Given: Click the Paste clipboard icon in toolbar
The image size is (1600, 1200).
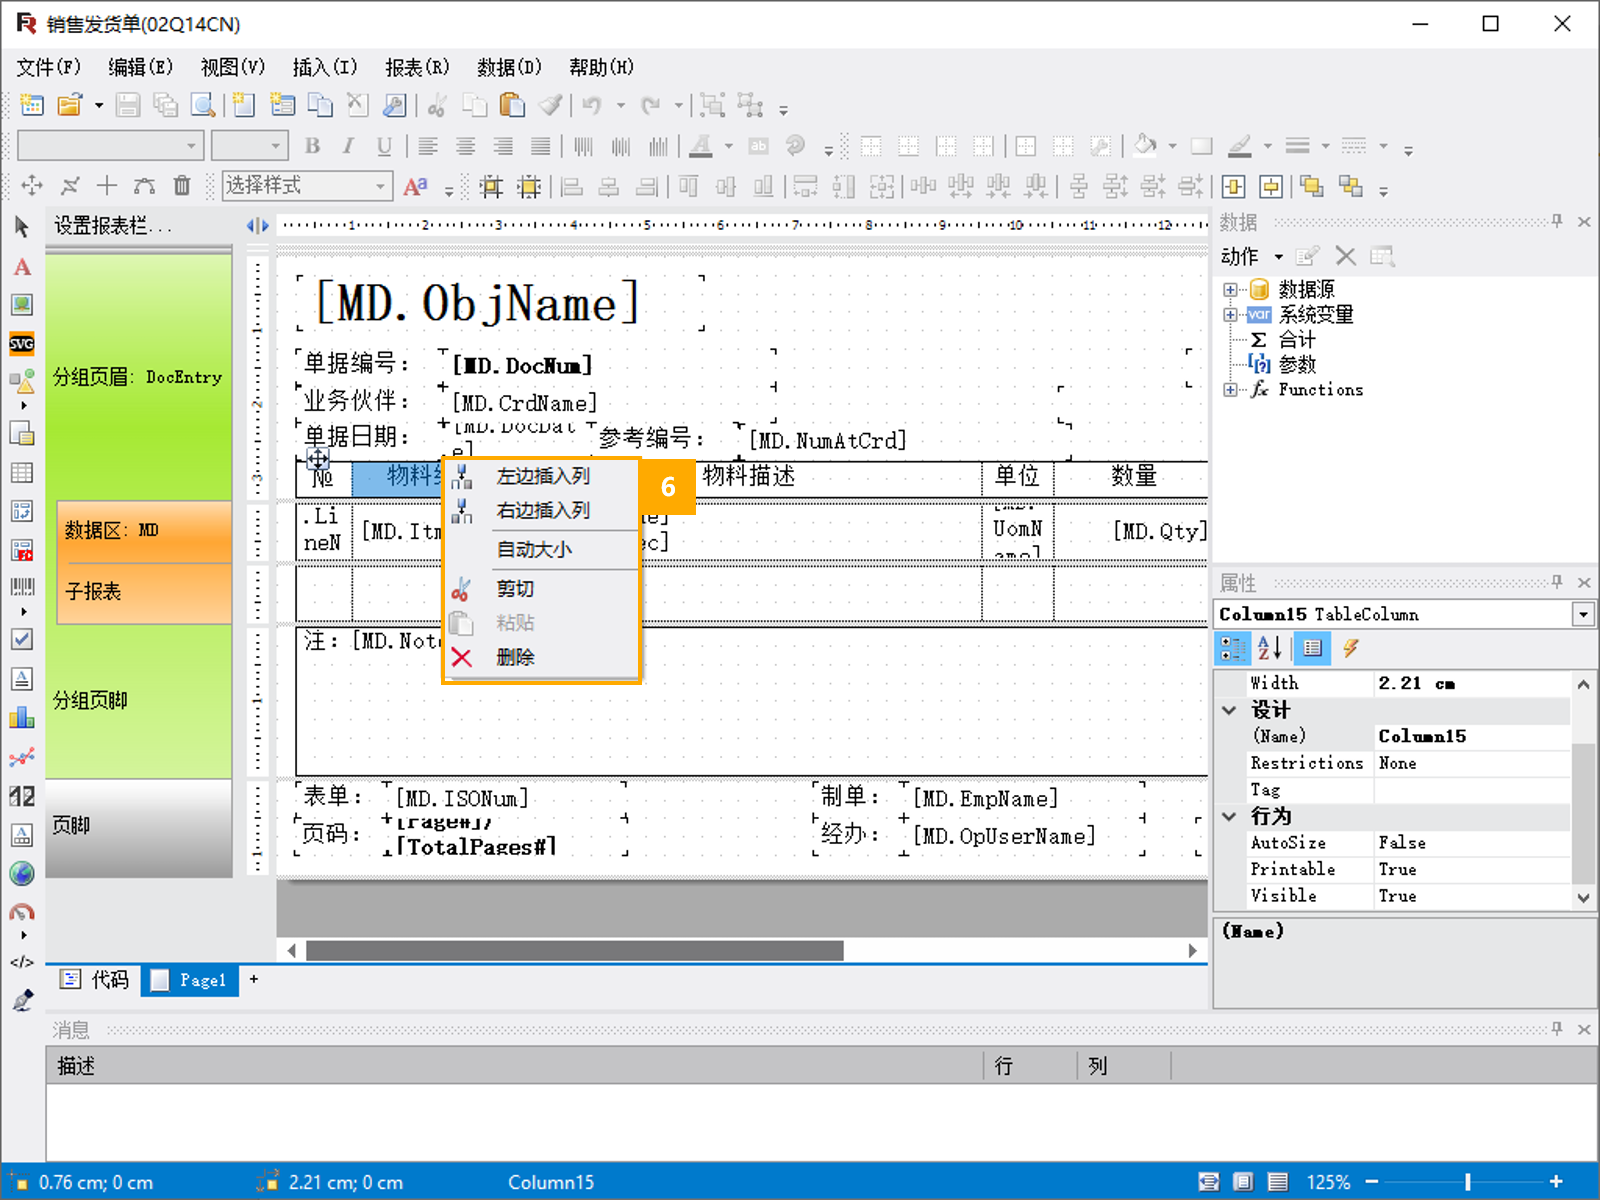Looking at the screenshot, I should click(512, 105).
